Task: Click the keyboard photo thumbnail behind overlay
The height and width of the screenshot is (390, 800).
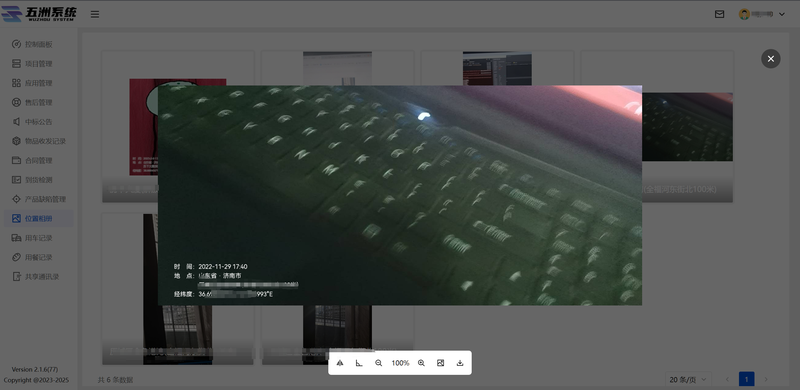Action: point(687,127)
